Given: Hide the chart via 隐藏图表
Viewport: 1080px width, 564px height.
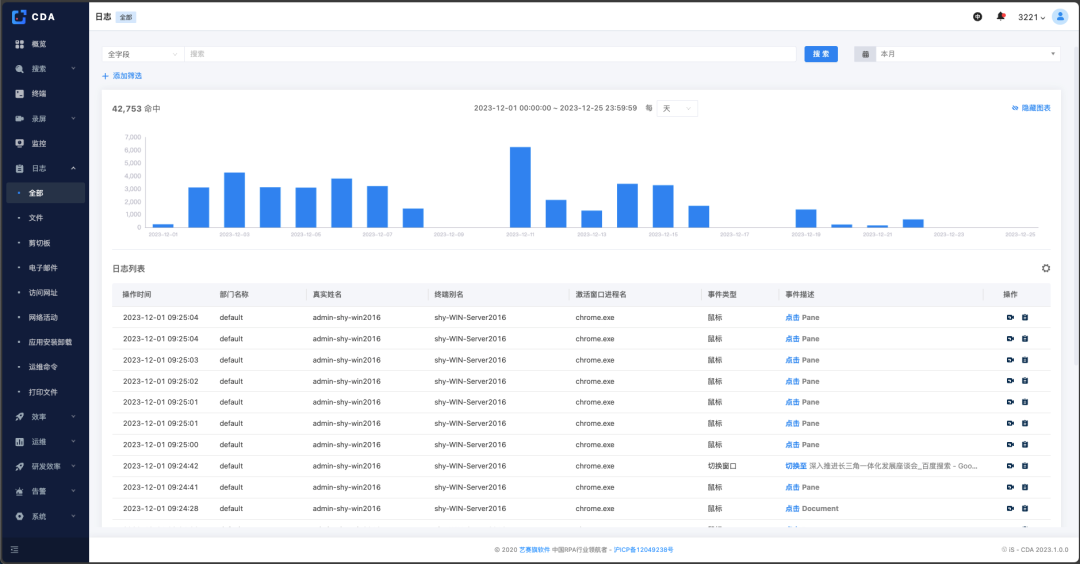Looking at the screenshot, I should pyautogui.click(x=1031, y=108).
